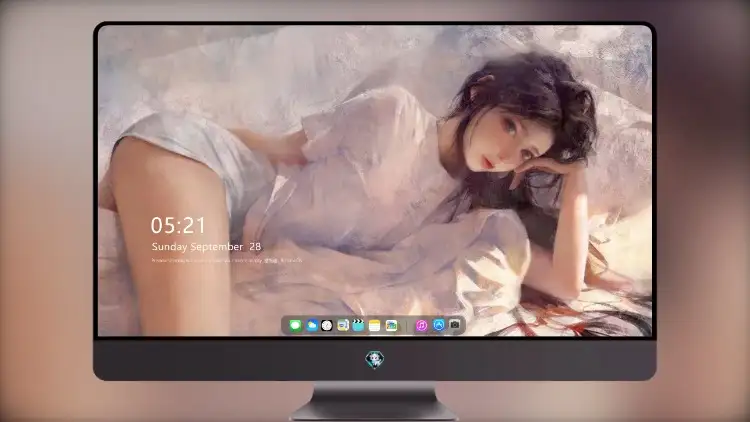Open the Weather app in dock

pyautogui.click(x=311, y=326)
